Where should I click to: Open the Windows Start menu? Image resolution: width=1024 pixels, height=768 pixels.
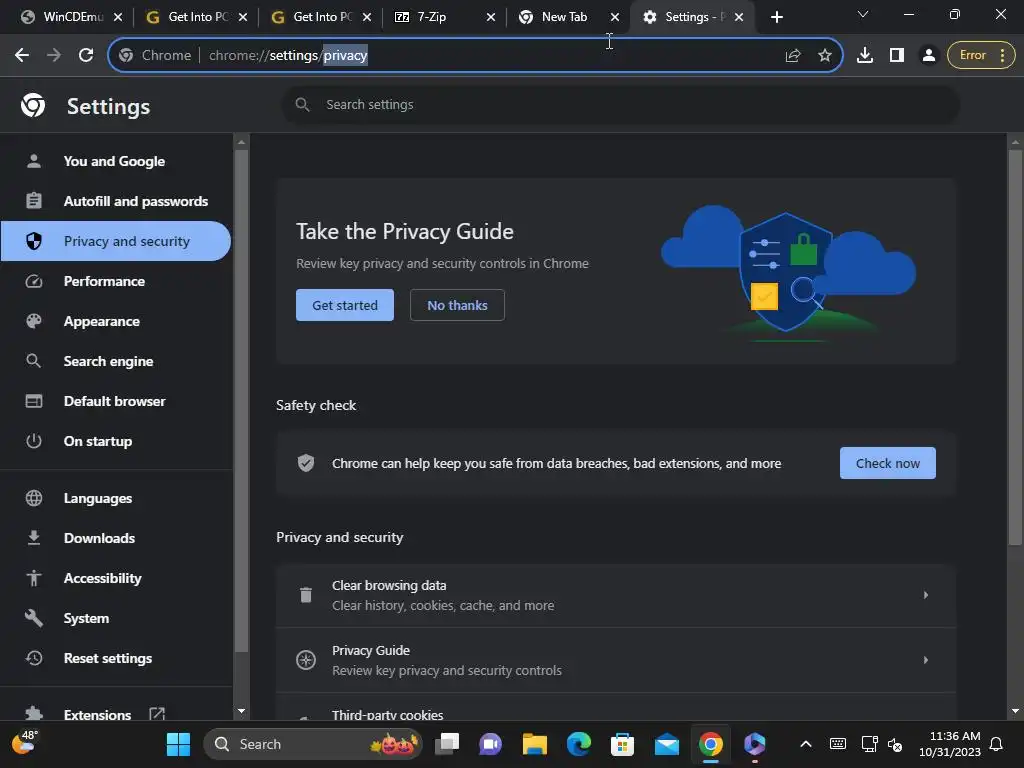point(178,744)
